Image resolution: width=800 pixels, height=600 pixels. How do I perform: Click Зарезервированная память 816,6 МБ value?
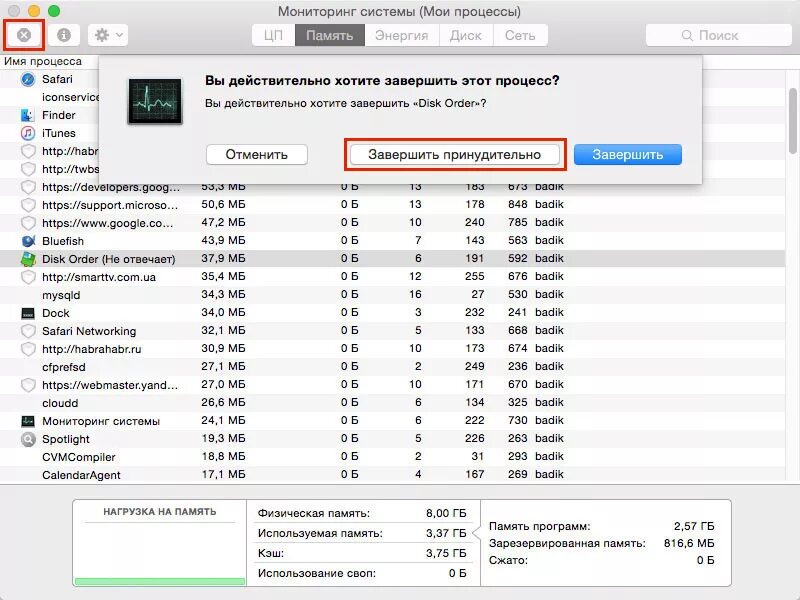click(x=689, y=543)
